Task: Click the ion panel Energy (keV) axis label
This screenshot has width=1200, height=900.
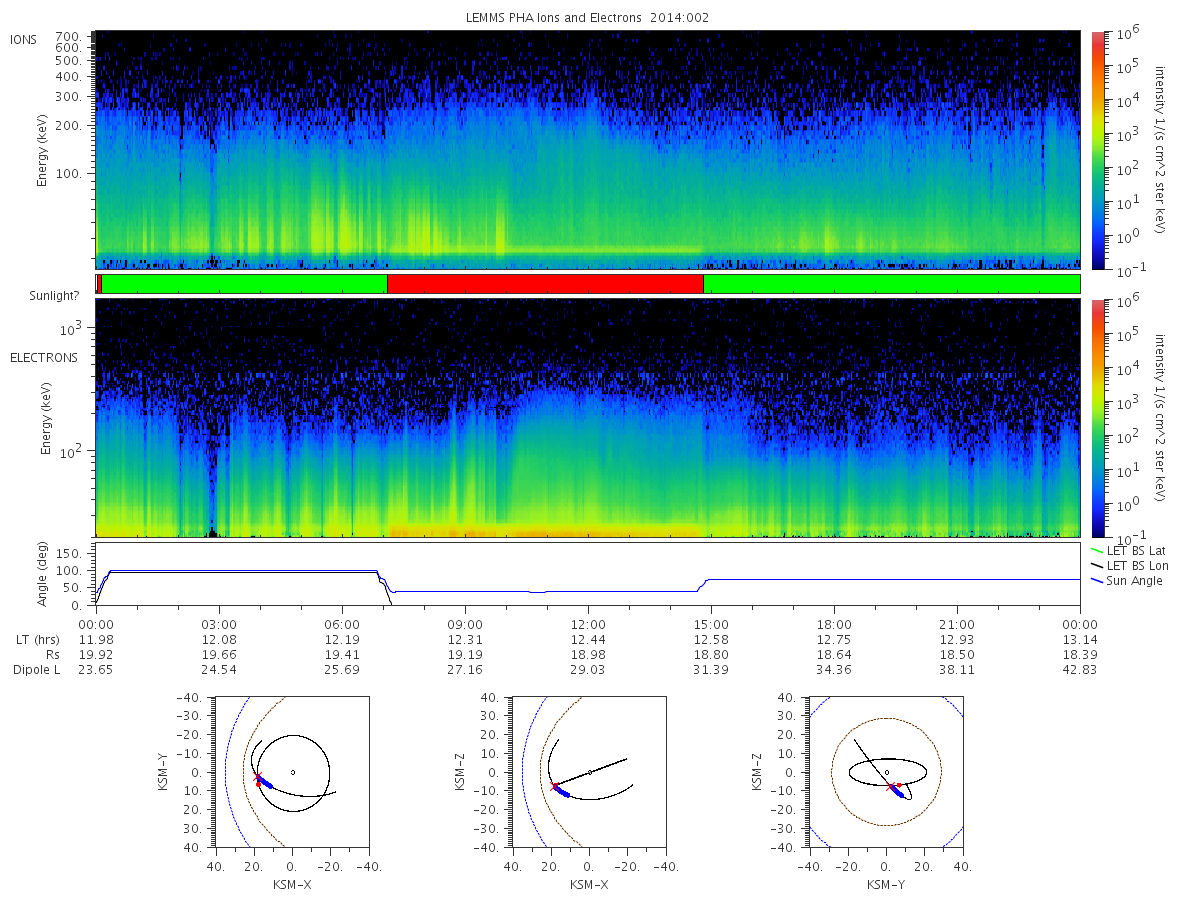Action: 44,150
